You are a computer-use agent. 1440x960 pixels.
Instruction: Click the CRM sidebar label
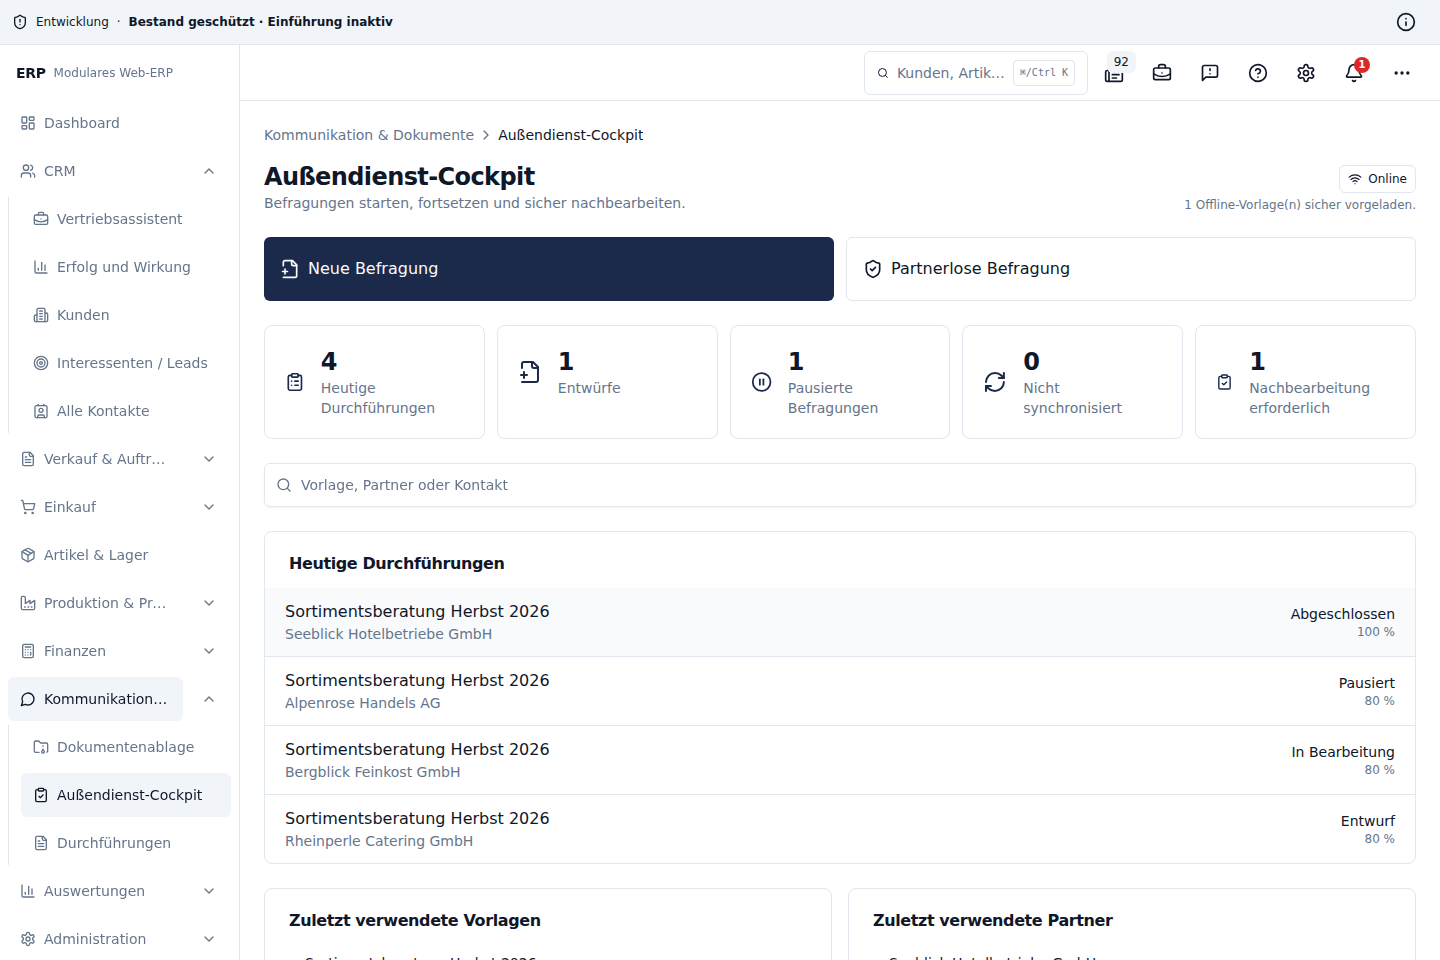(x=60, y=171)
